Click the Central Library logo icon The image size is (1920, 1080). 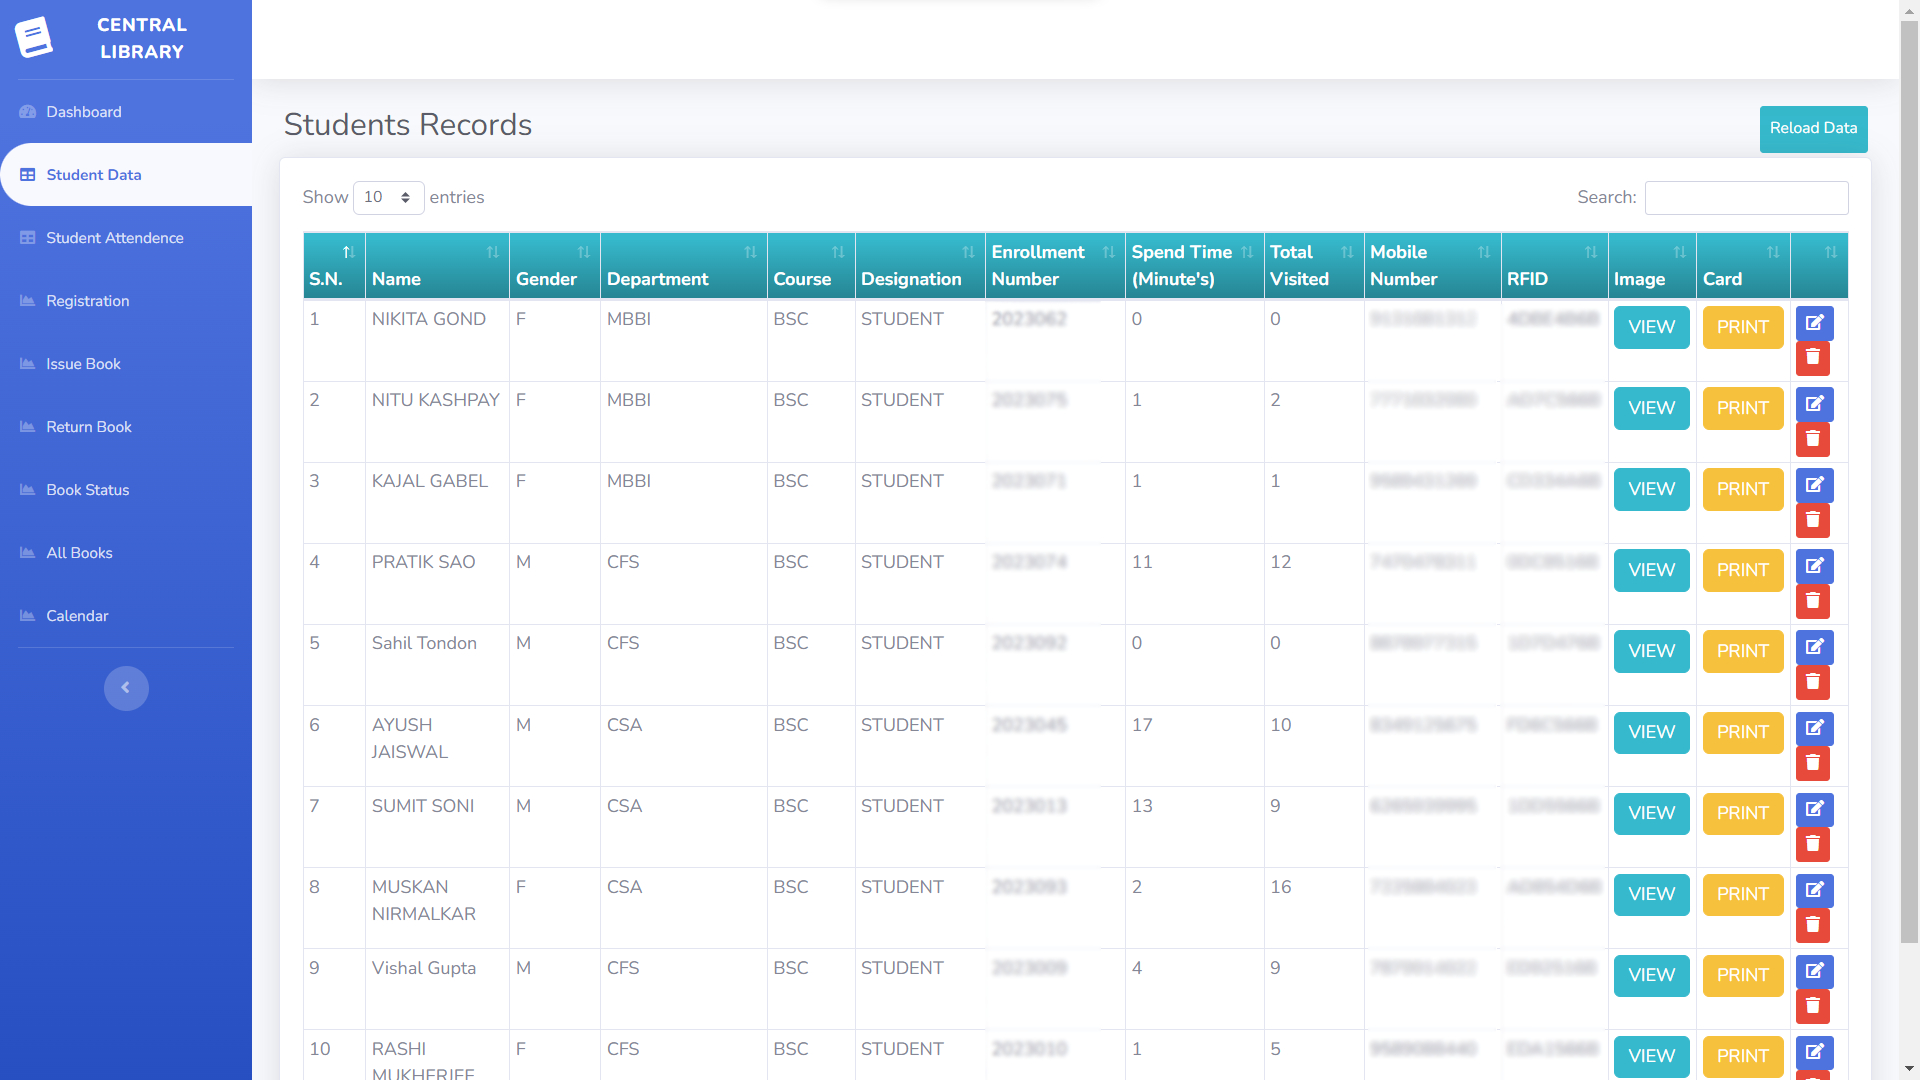pos(34,38)
